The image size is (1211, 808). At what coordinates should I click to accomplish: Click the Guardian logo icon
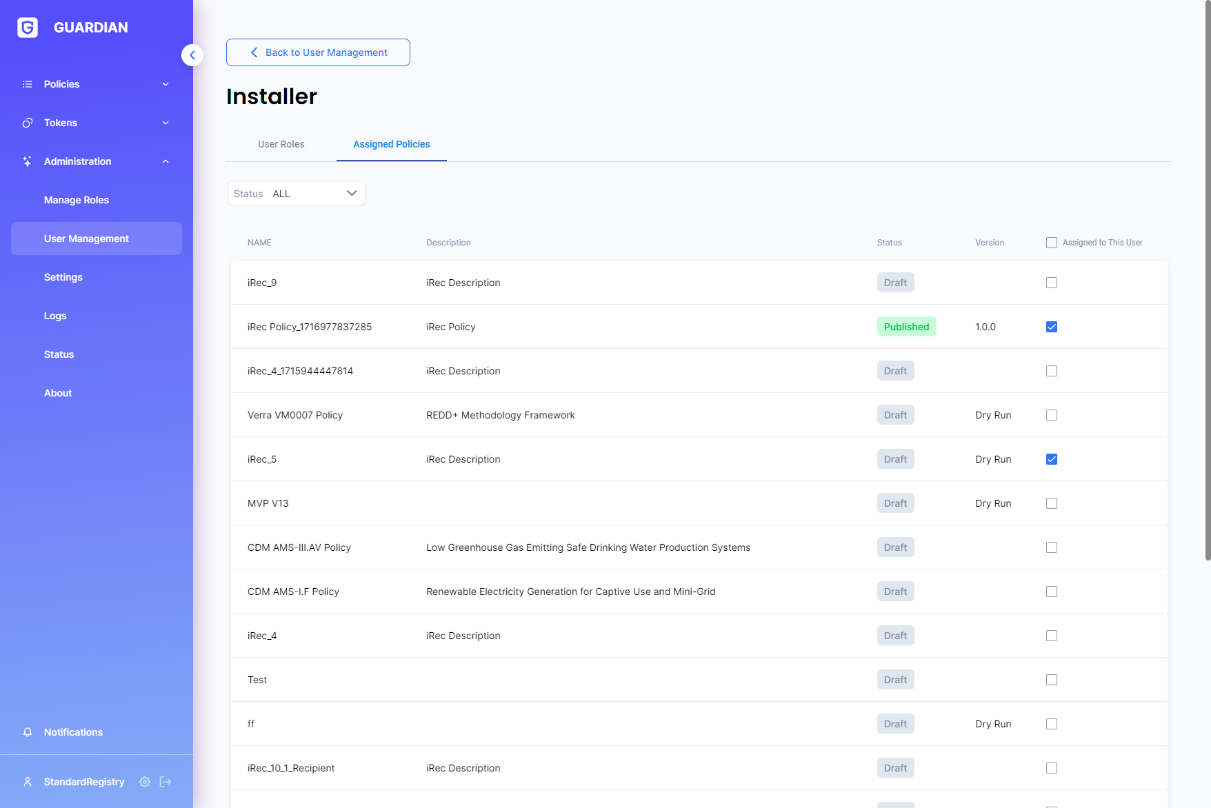pos(28,28)
